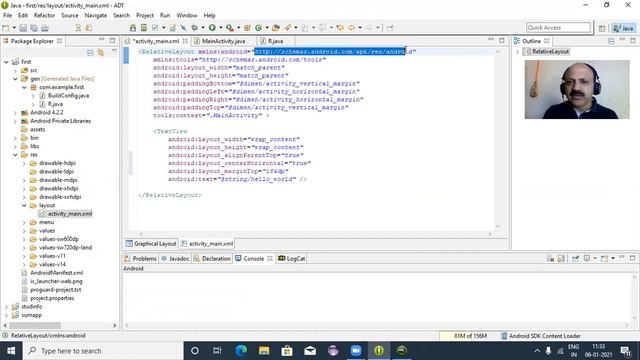Minimize the Package Explorer panel
Screen dimensions: 640x360
tap(102, 40)
